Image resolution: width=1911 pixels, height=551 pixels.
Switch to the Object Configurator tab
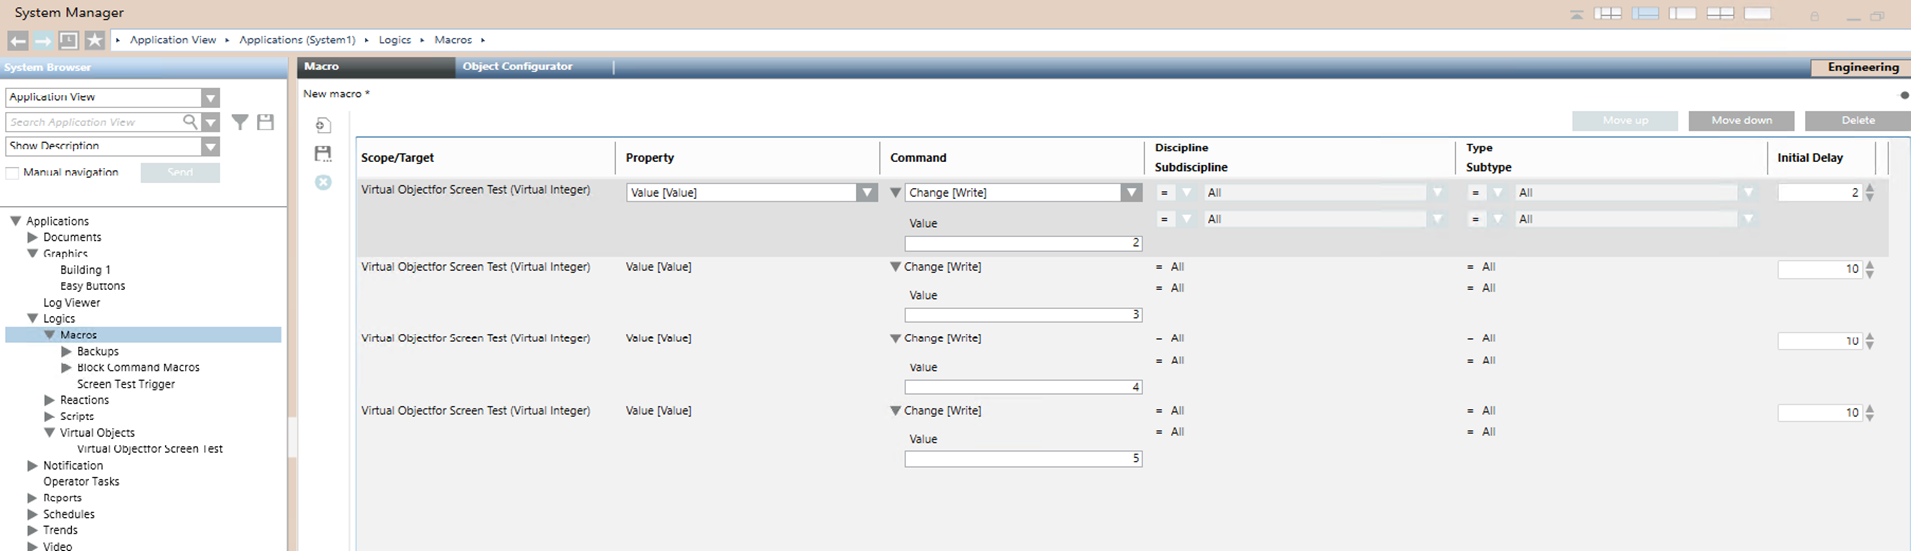click(517, 67)
